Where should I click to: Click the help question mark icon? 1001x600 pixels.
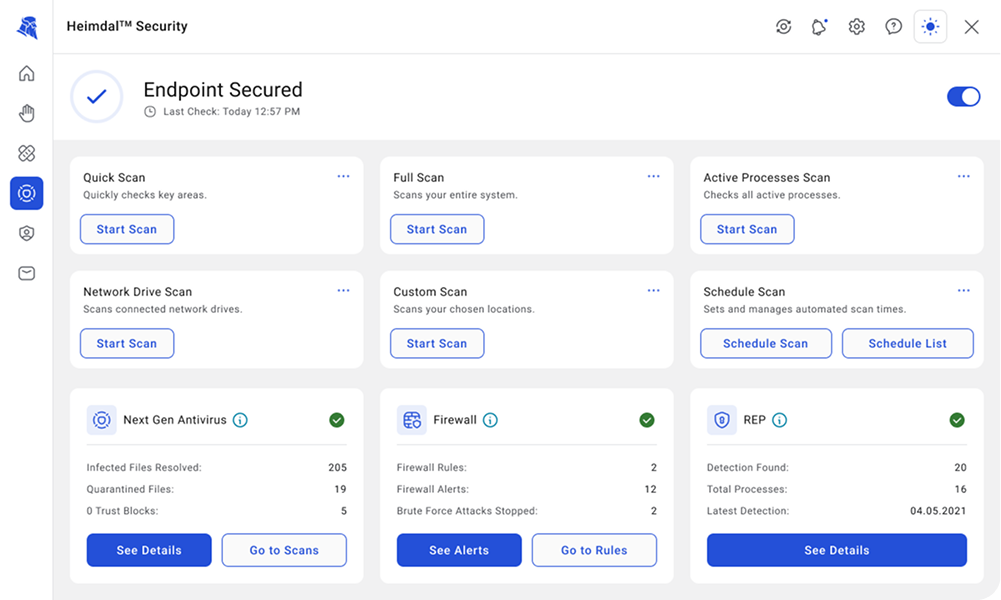pos(893,27)
